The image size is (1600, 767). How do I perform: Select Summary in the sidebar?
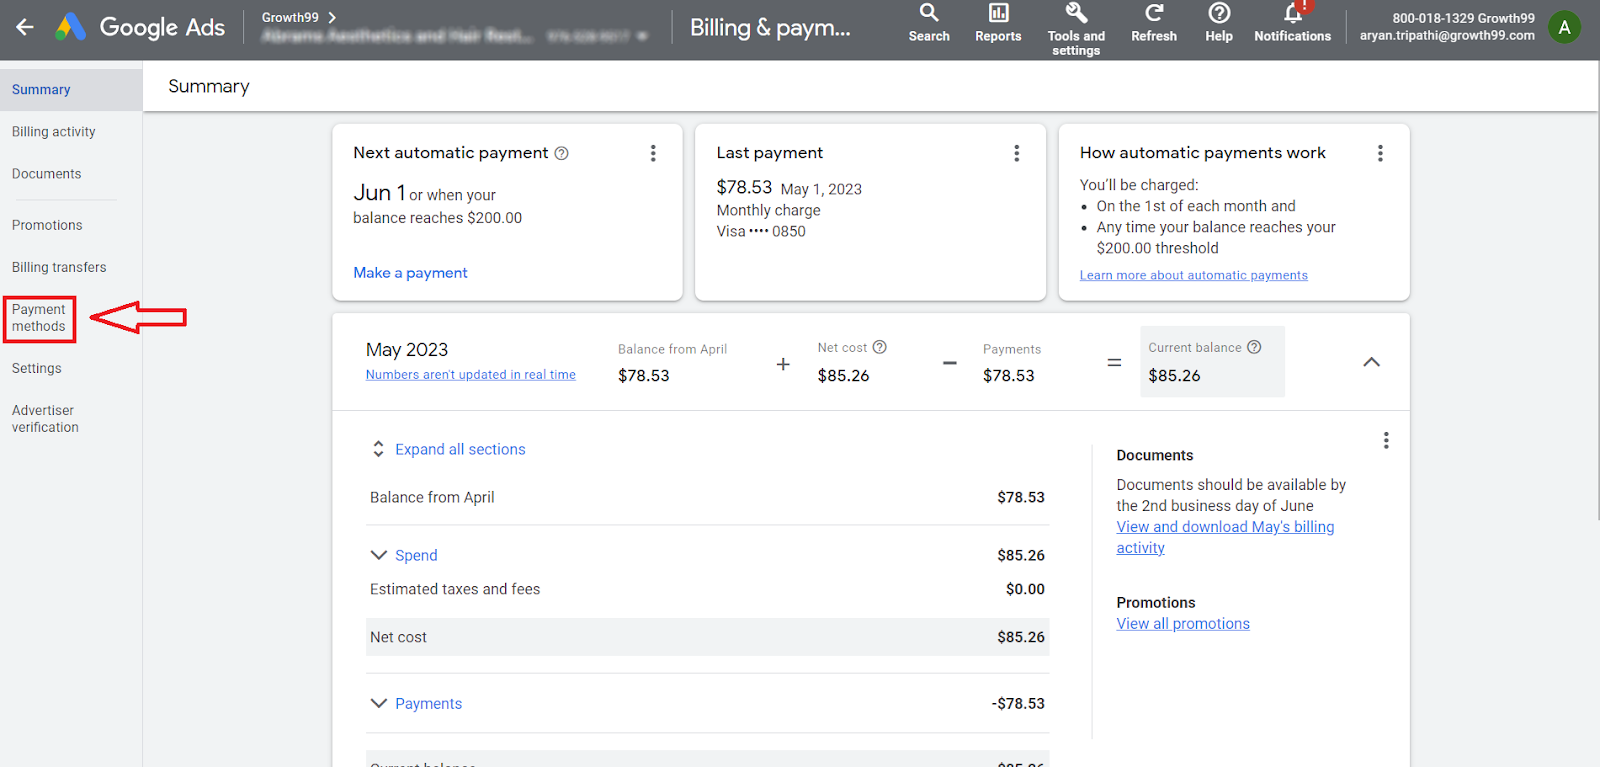pyautogui.click(x=71, y=90)
